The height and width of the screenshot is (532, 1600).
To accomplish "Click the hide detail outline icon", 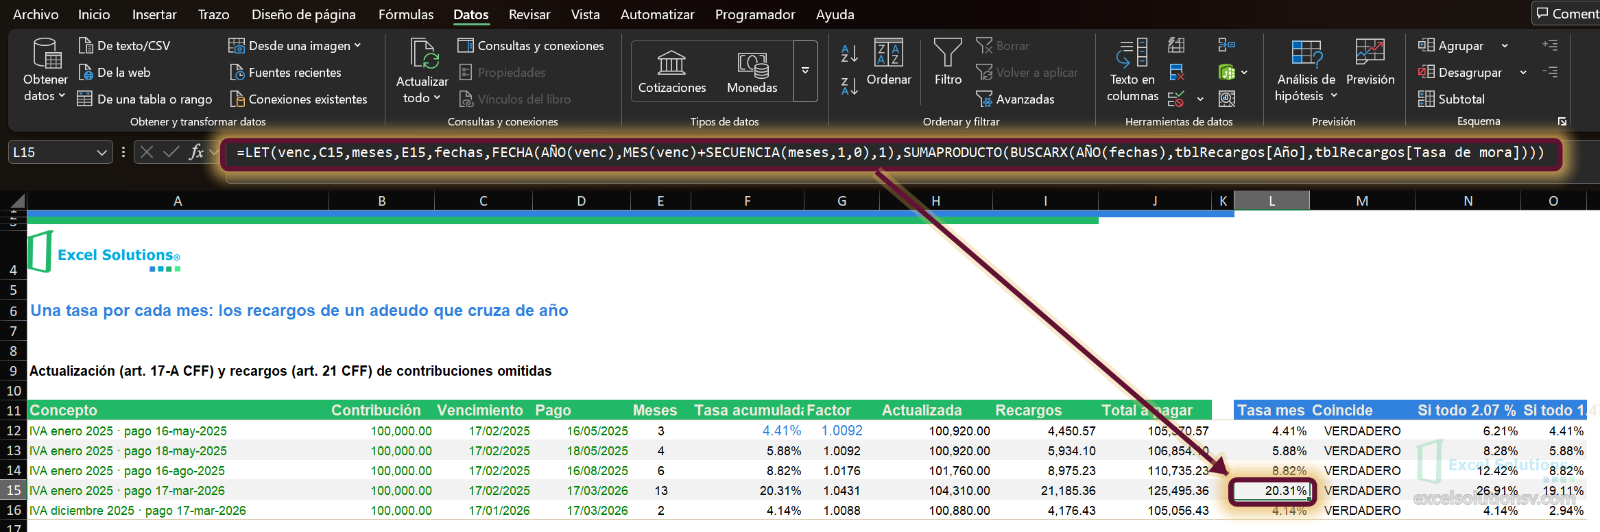I will [x=1550, y=72].
